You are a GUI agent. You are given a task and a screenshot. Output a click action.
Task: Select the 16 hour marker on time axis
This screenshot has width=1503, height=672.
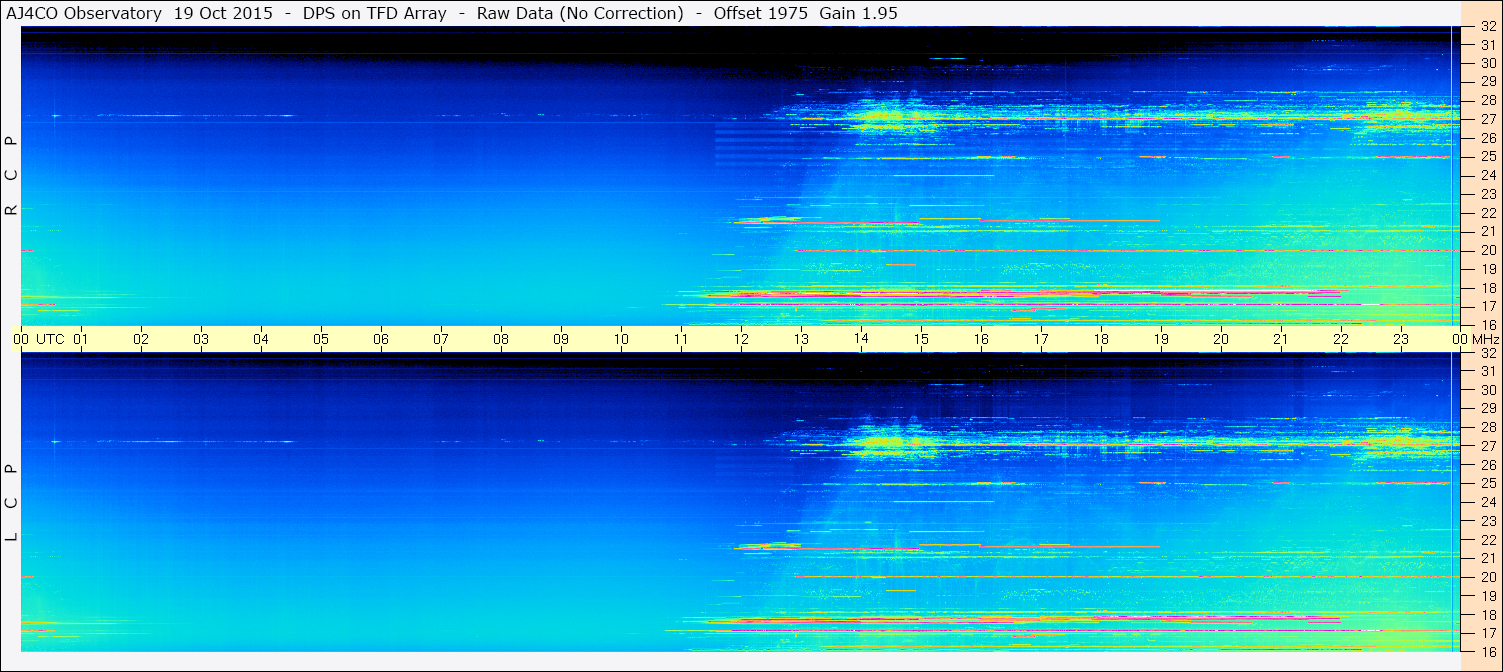(x=981, y=339)
